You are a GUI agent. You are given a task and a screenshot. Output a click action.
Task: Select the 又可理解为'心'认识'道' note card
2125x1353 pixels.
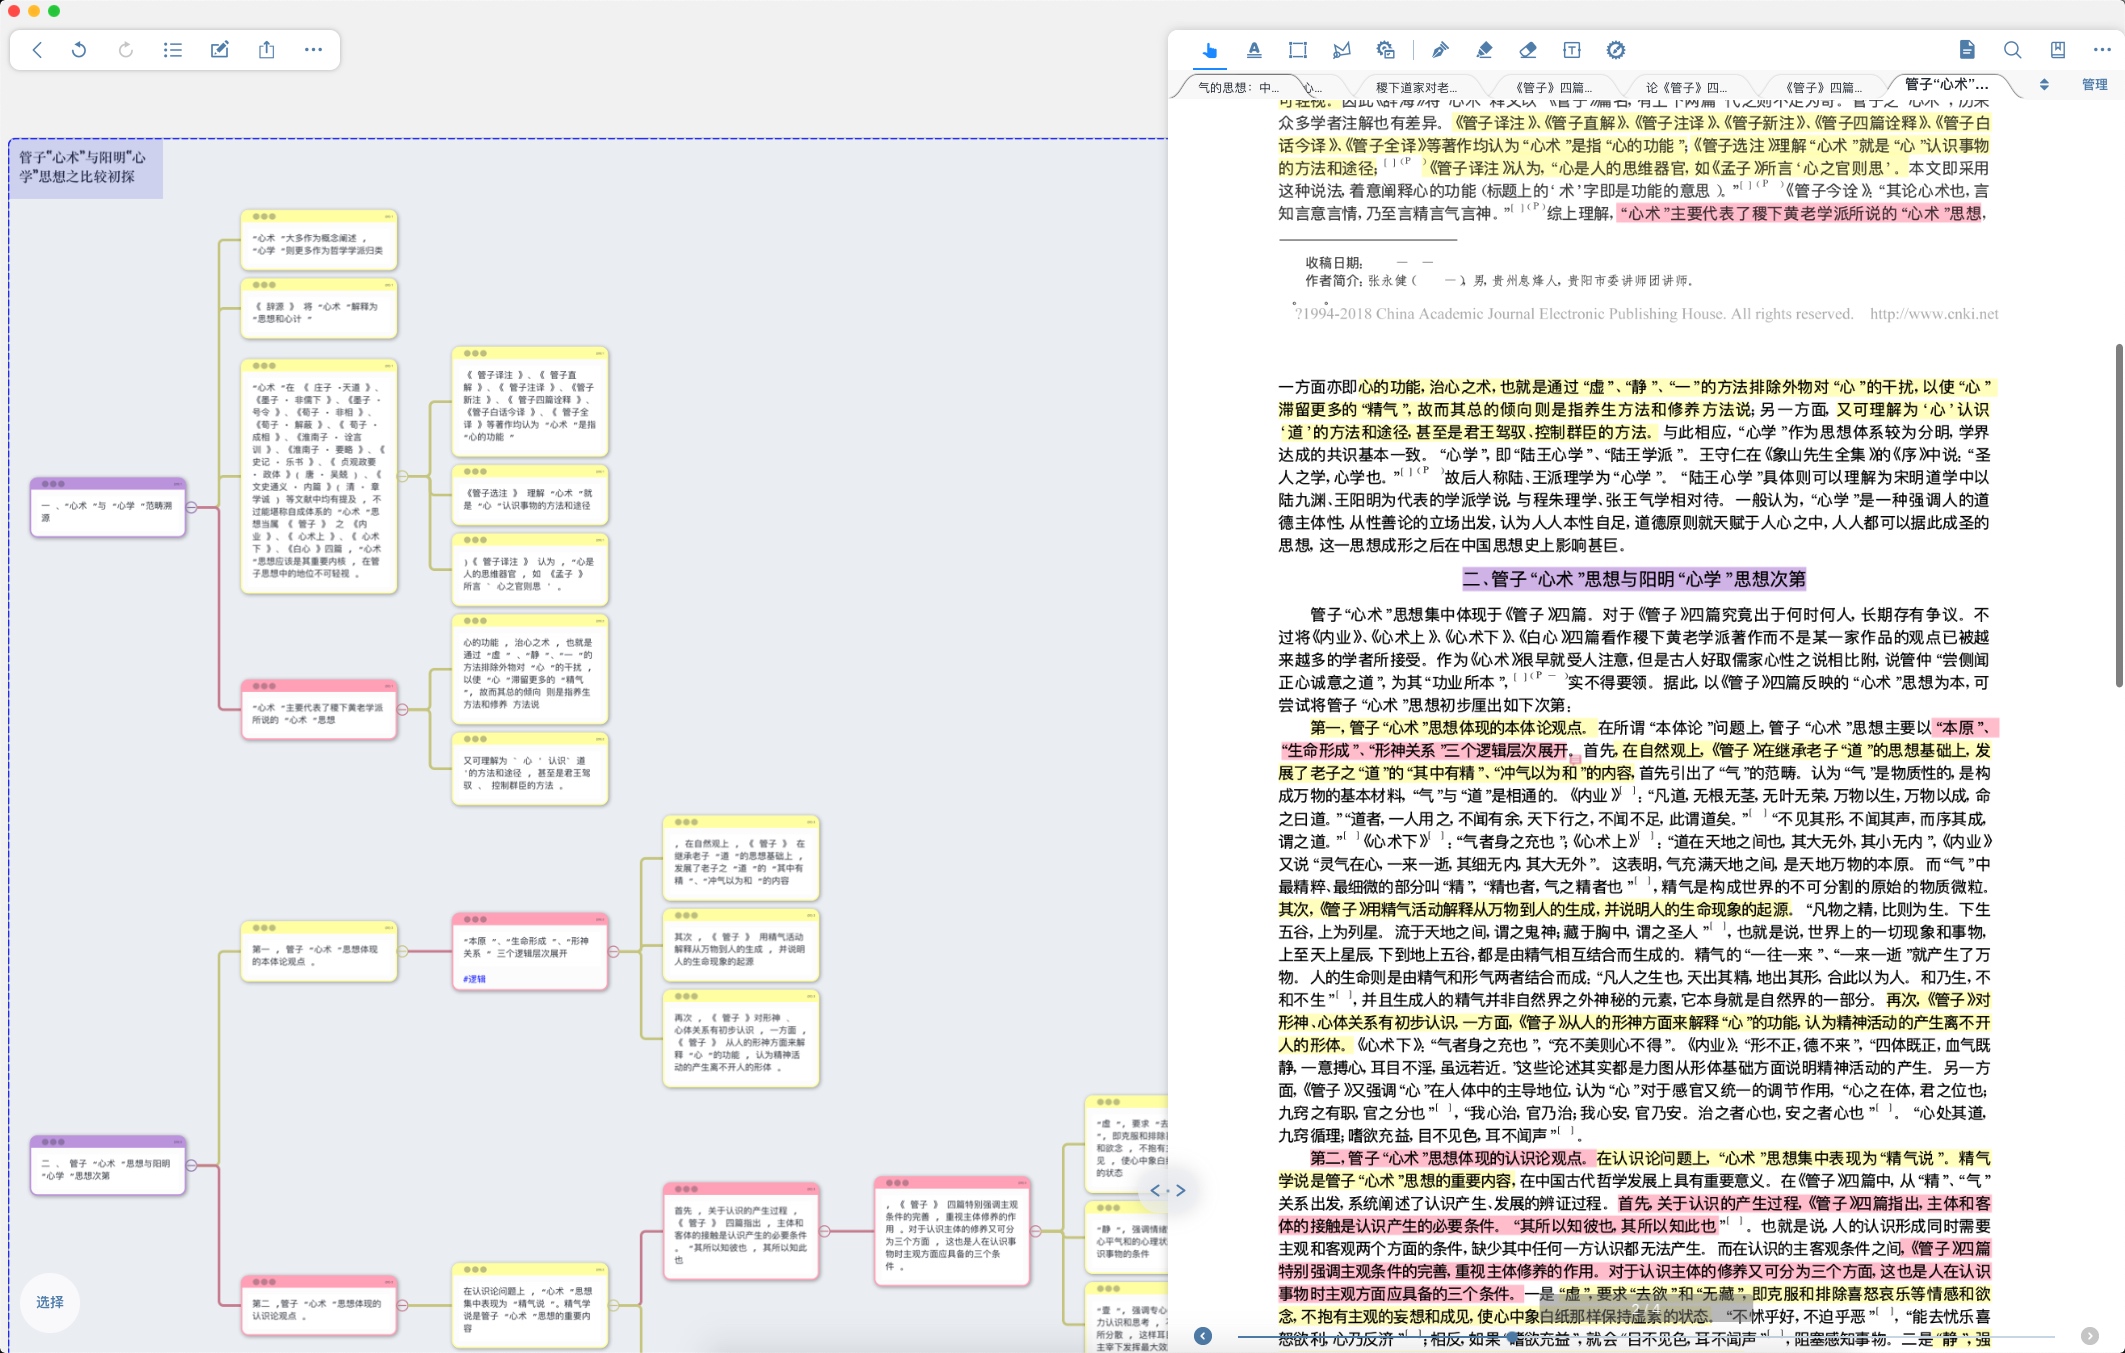[530, 769]
